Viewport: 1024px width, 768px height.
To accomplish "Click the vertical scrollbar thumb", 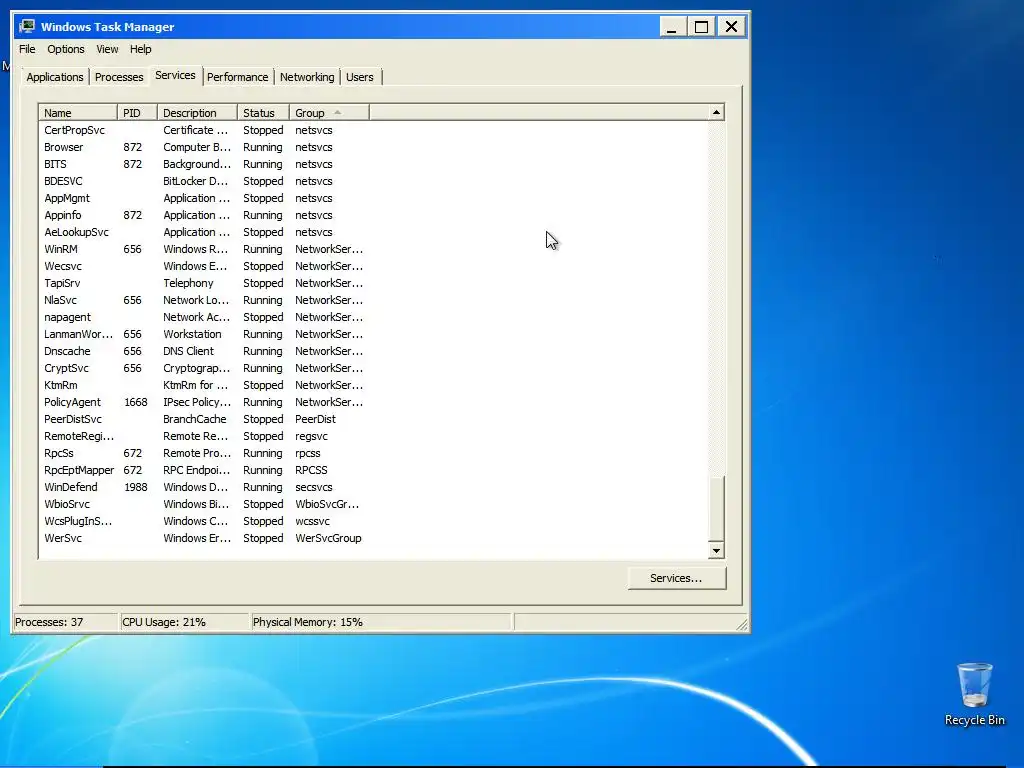I will [716, 508].
